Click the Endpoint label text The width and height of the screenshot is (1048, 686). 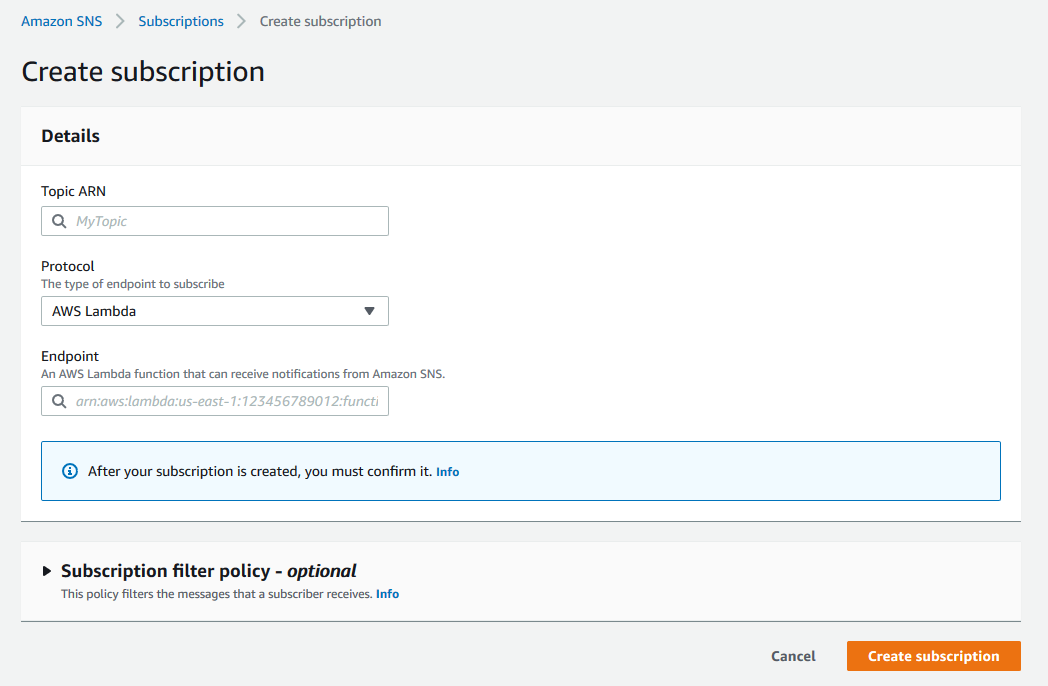[x=70, y=356]
